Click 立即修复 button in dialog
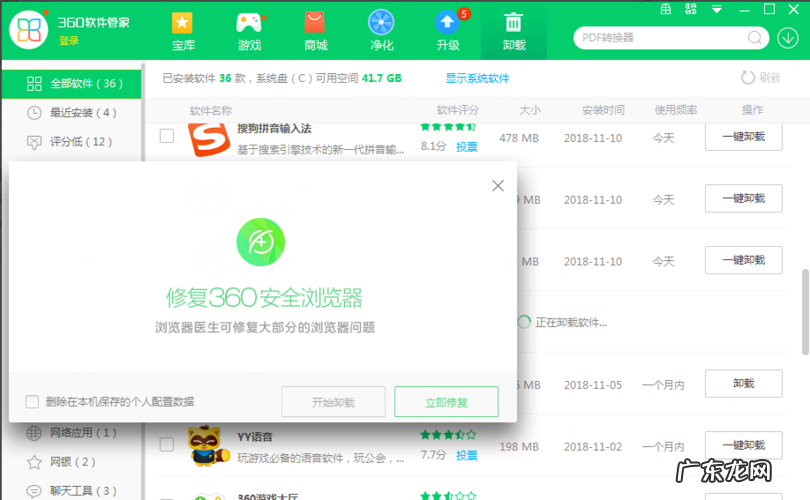The height and width of the screenshot is (500, 810). (446, 402)
